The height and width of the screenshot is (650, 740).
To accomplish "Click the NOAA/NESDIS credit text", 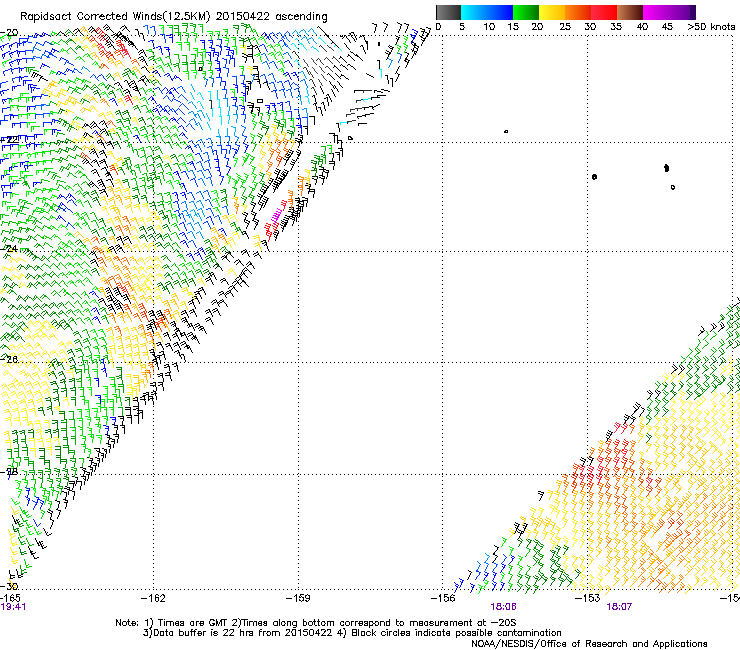I will tap(589, 644).
